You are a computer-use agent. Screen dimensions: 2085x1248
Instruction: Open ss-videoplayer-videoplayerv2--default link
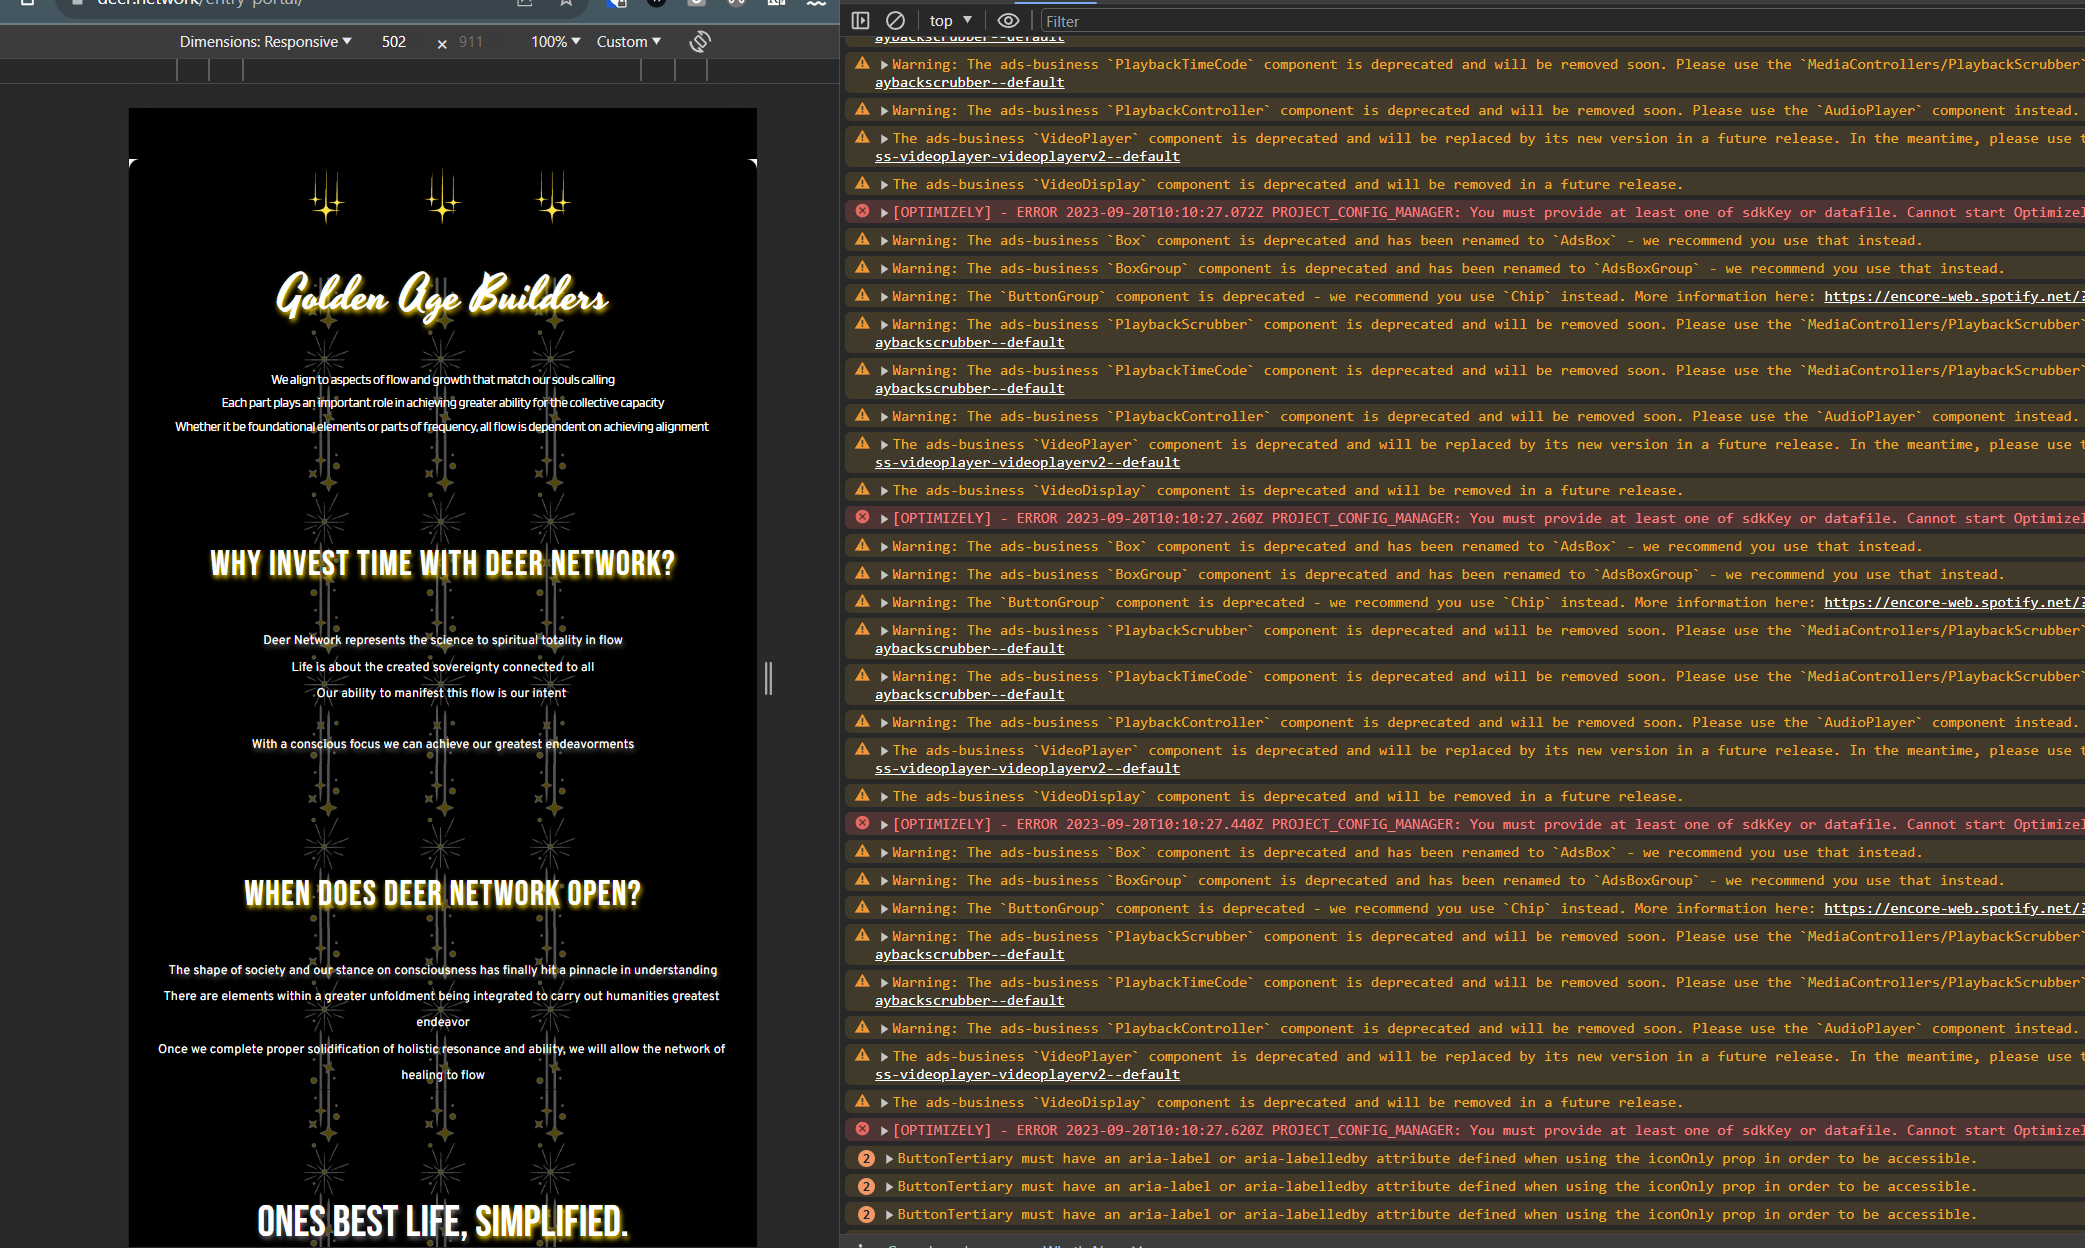[x=1027, y=156]
